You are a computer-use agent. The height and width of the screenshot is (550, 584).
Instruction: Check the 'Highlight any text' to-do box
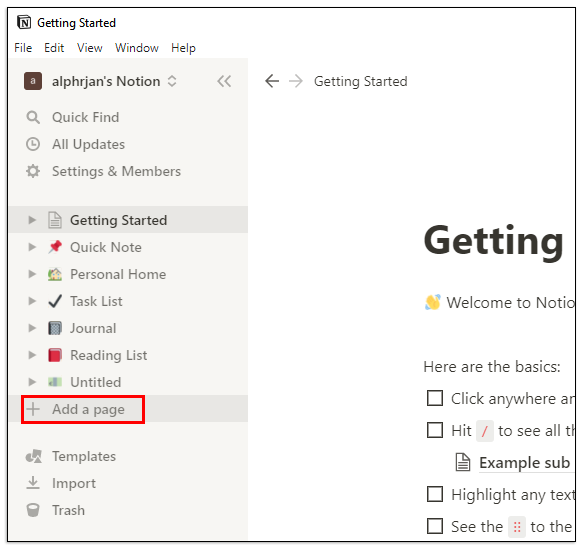pos(435,494)
